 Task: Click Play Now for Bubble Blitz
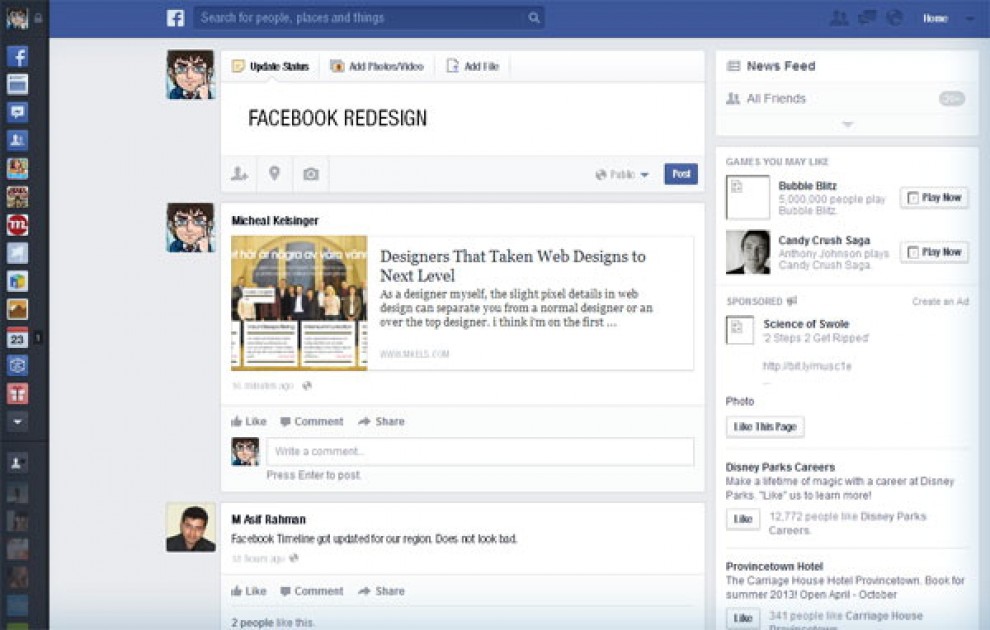click(x=934, y=198)
